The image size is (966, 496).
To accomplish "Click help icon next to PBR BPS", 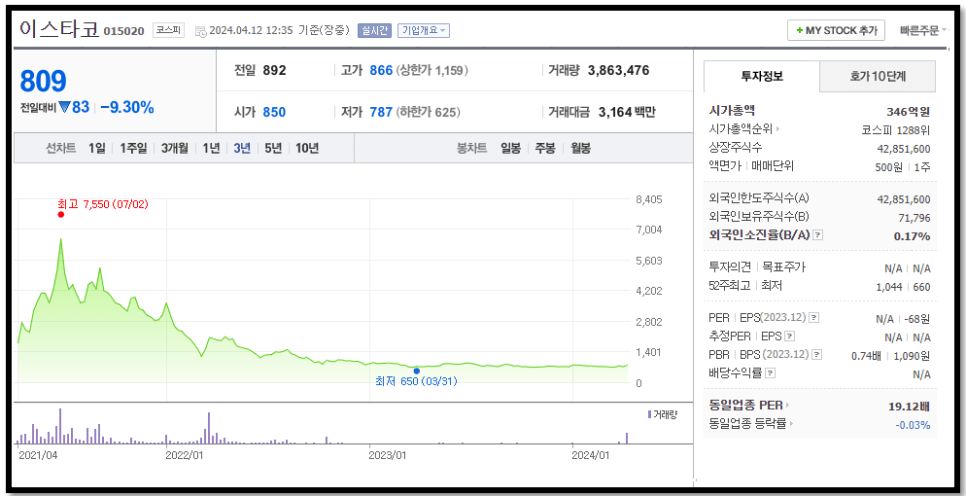I will click(x=817, y=355).
